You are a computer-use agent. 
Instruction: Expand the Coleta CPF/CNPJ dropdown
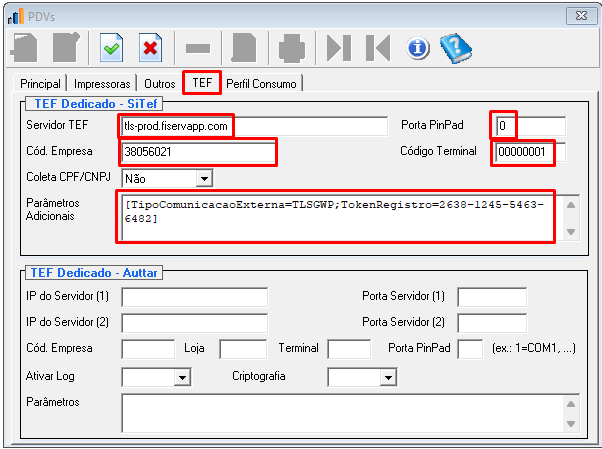tap(204, 179)
